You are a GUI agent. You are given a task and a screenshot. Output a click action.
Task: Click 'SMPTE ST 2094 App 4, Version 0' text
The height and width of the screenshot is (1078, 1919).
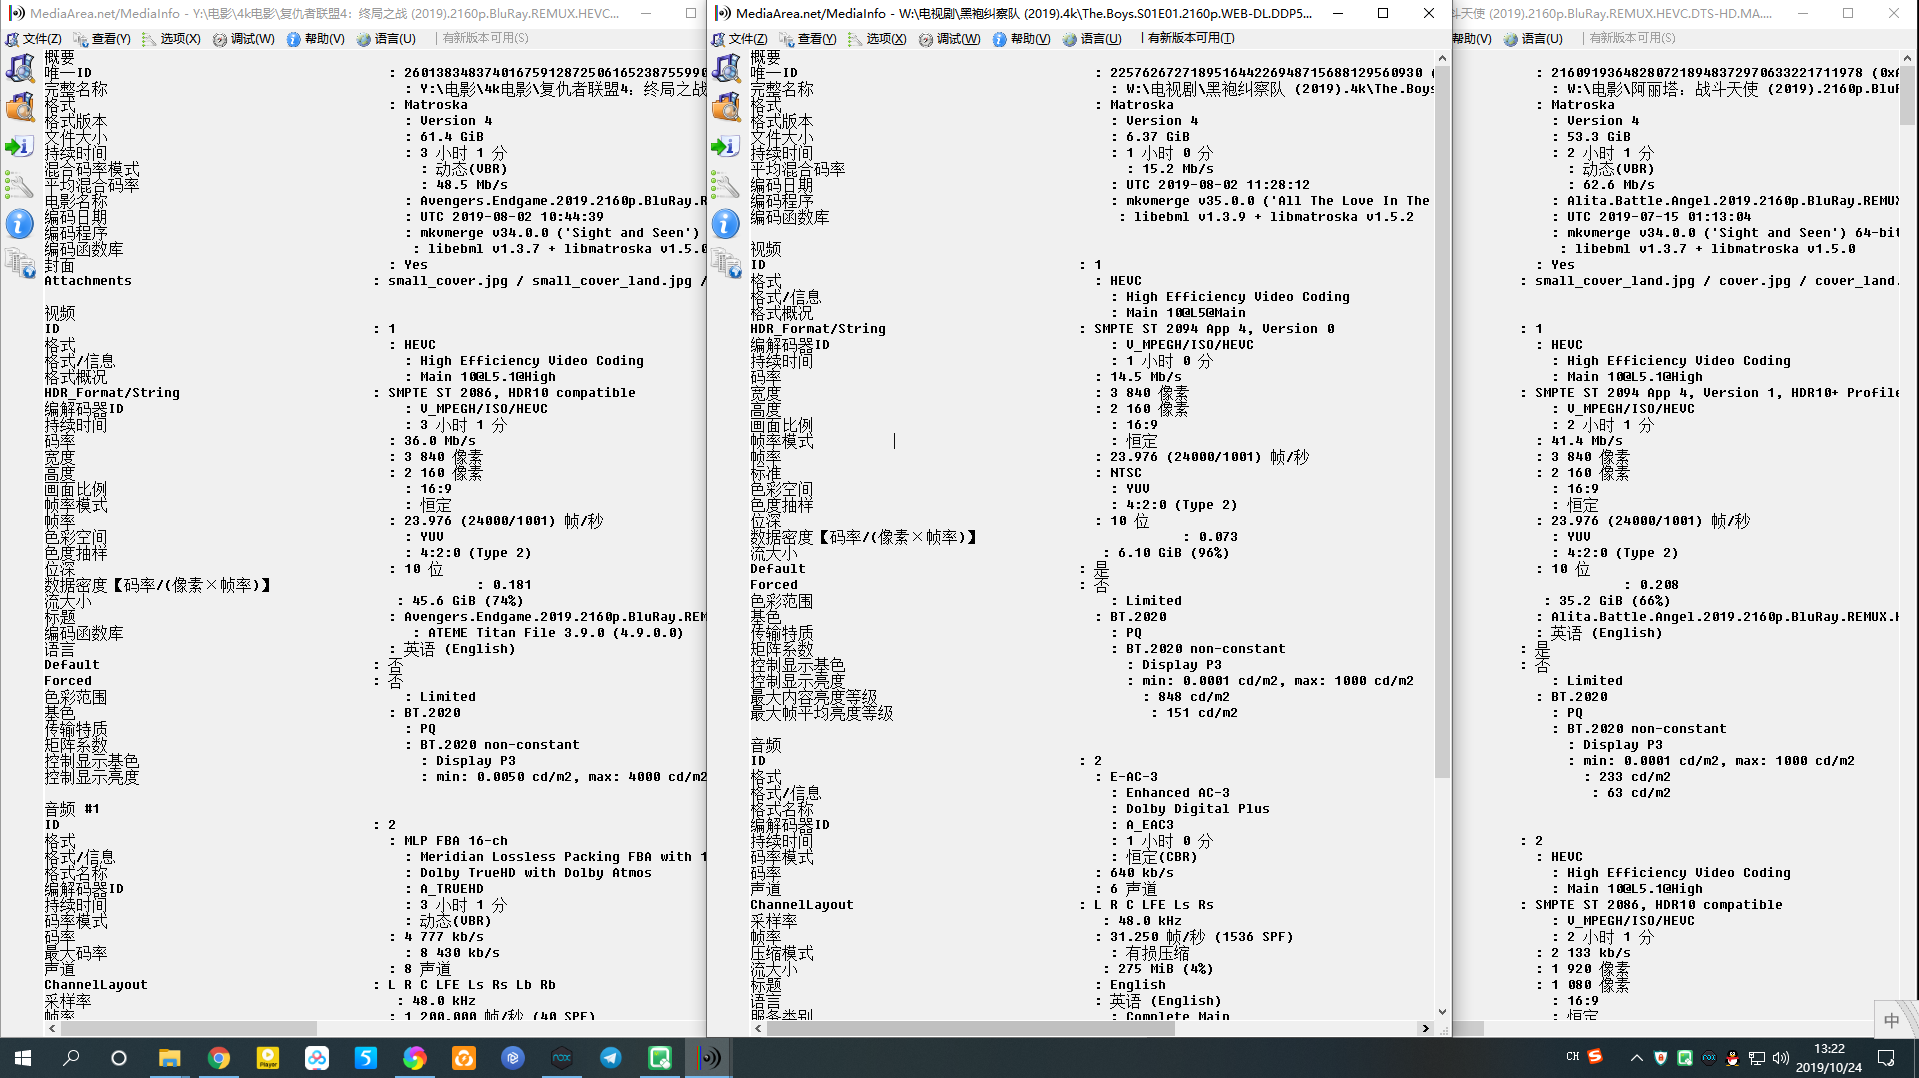[x=1214, y=329]
